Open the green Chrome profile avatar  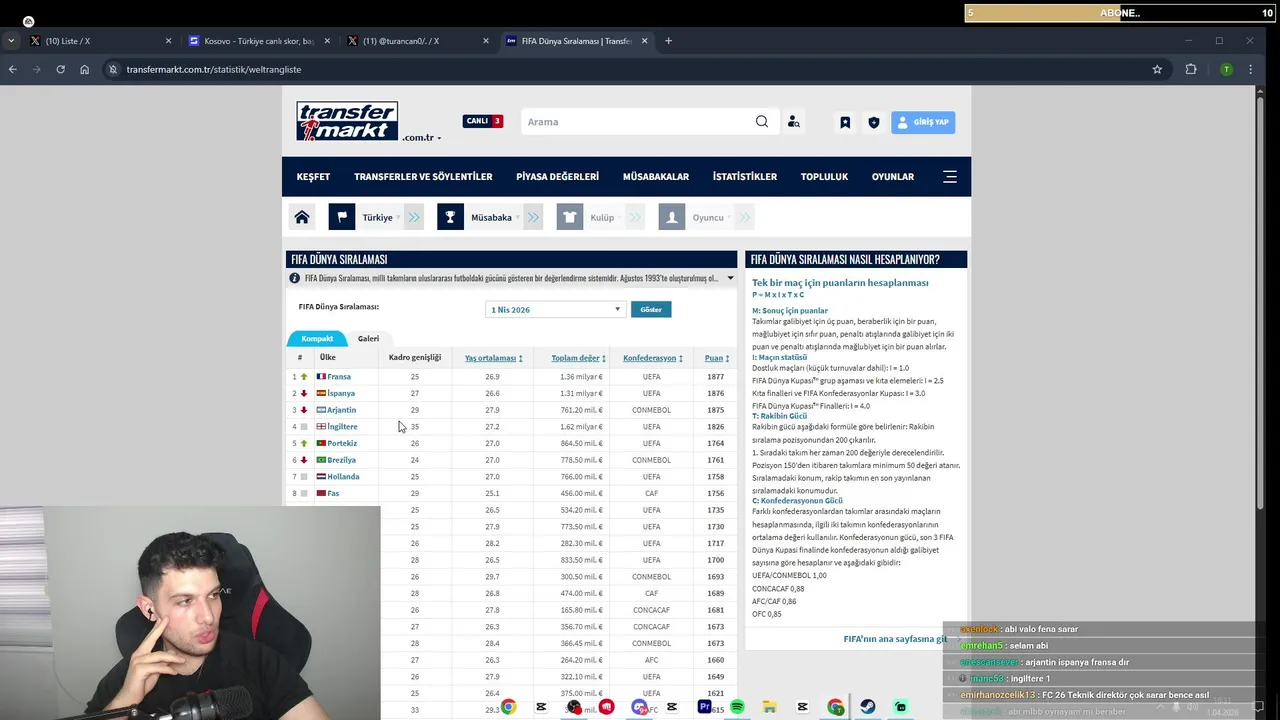click(x=1226, y=69)
